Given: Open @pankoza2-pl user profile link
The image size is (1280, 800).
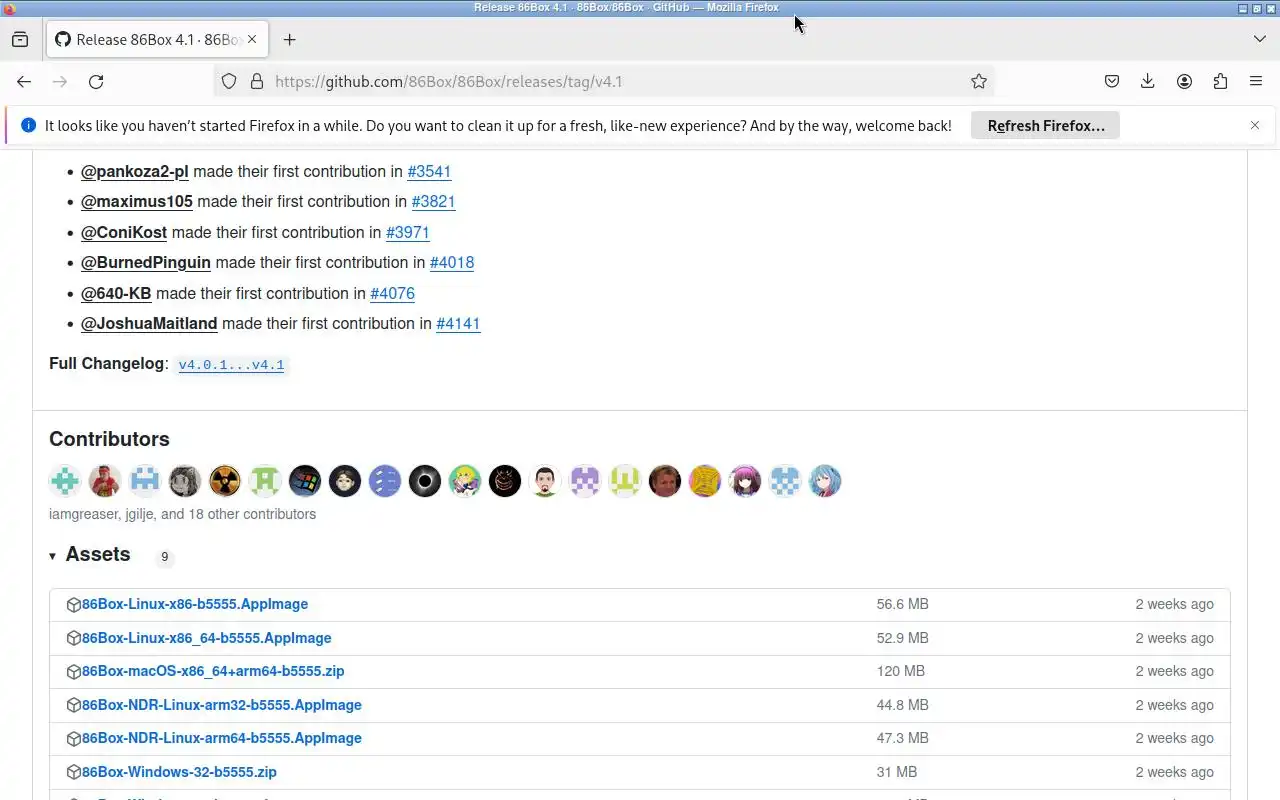Looking at the screenshot, I should pyautogui.click(x=135, y=172).
